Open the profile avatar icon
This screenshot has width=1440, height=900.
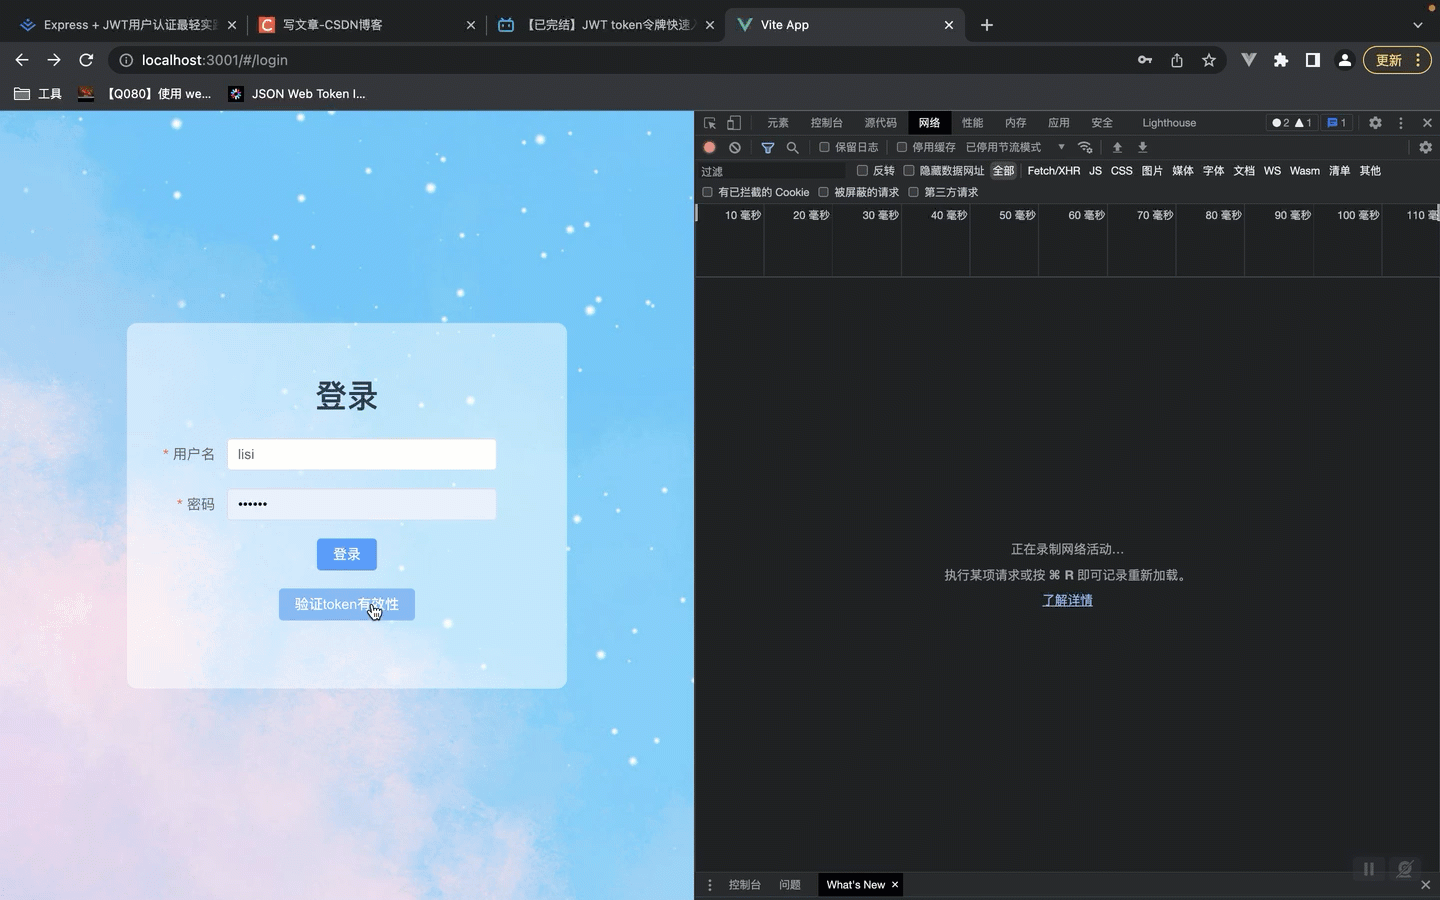(x=1345, y=60)
